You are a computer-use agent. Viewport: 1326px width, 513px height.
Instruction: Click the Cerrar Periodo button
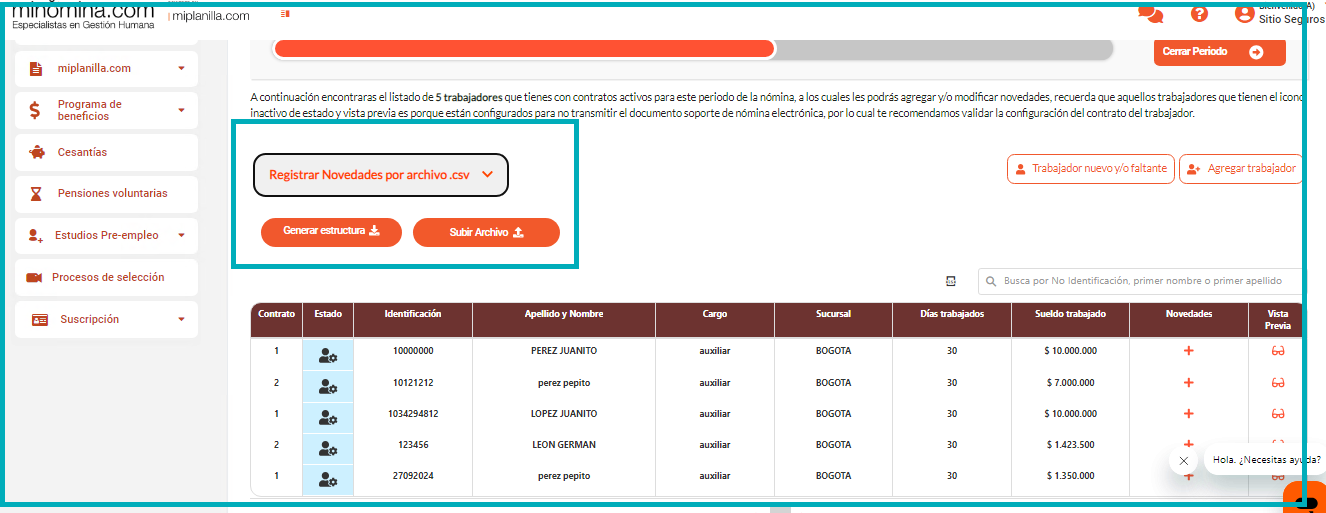[1219, 52]
